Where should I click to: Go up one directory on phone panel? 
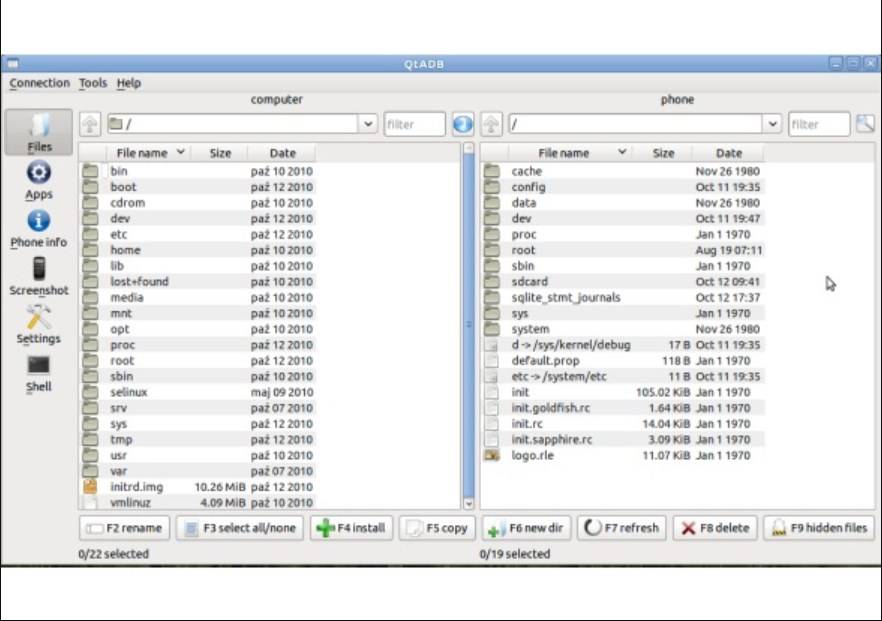[491, 124]
